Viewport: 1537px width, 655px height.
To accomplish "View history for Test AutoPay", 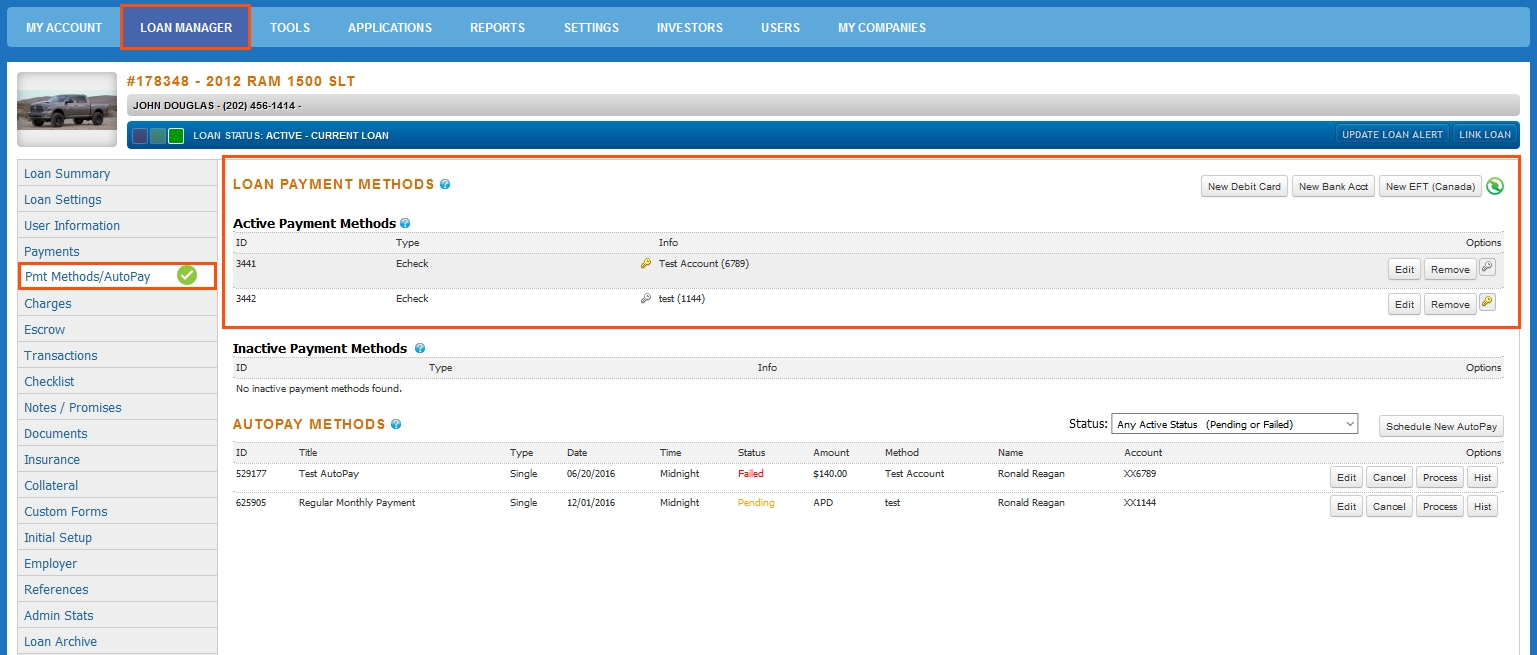I will [x=1483, y=477].
